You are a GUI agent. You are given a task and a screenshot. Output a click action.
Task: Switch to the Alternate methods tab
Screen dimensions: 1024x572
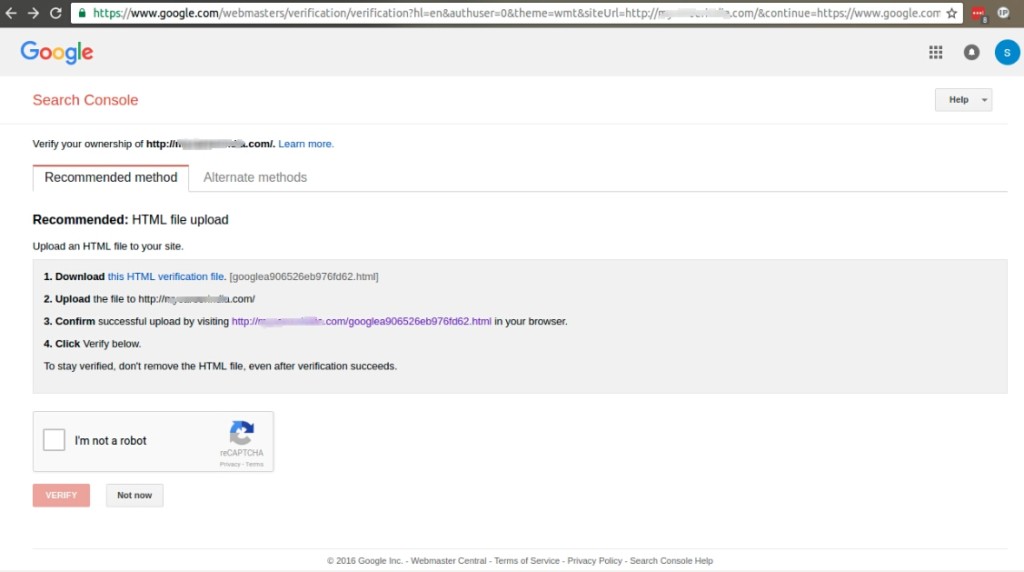tap(255, 178)
